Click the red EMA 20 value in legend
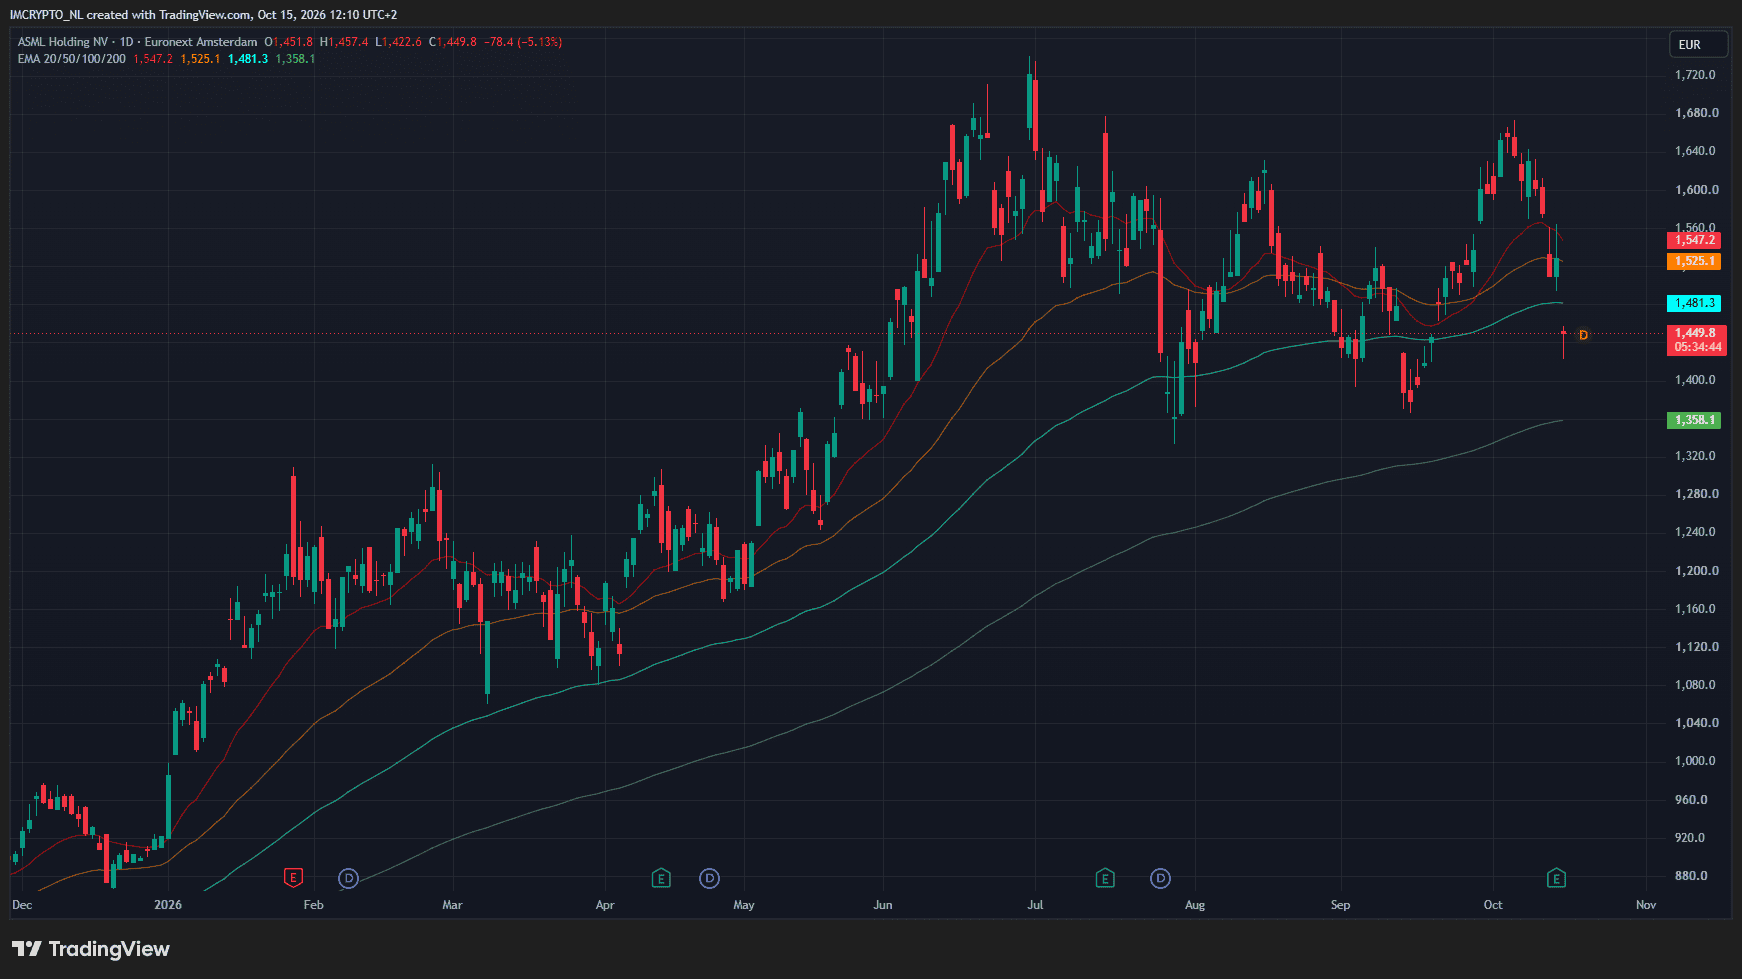 [153, 59]
